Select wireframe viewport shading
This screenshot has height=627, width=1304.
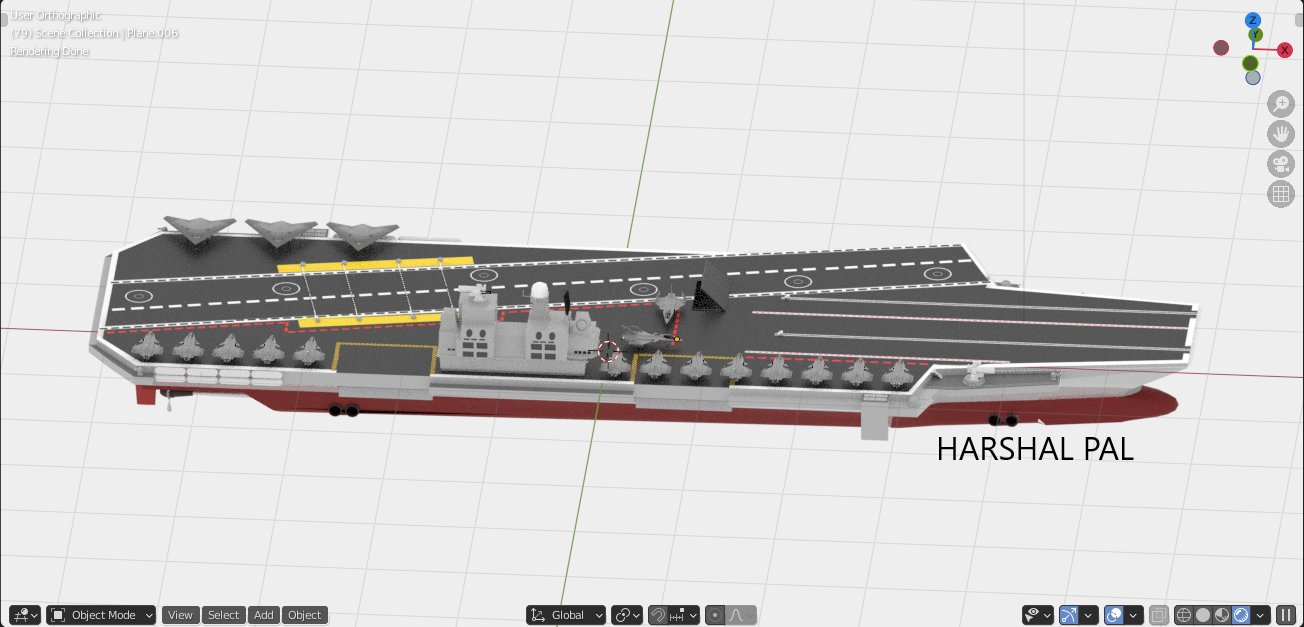tap(1184, 615)
